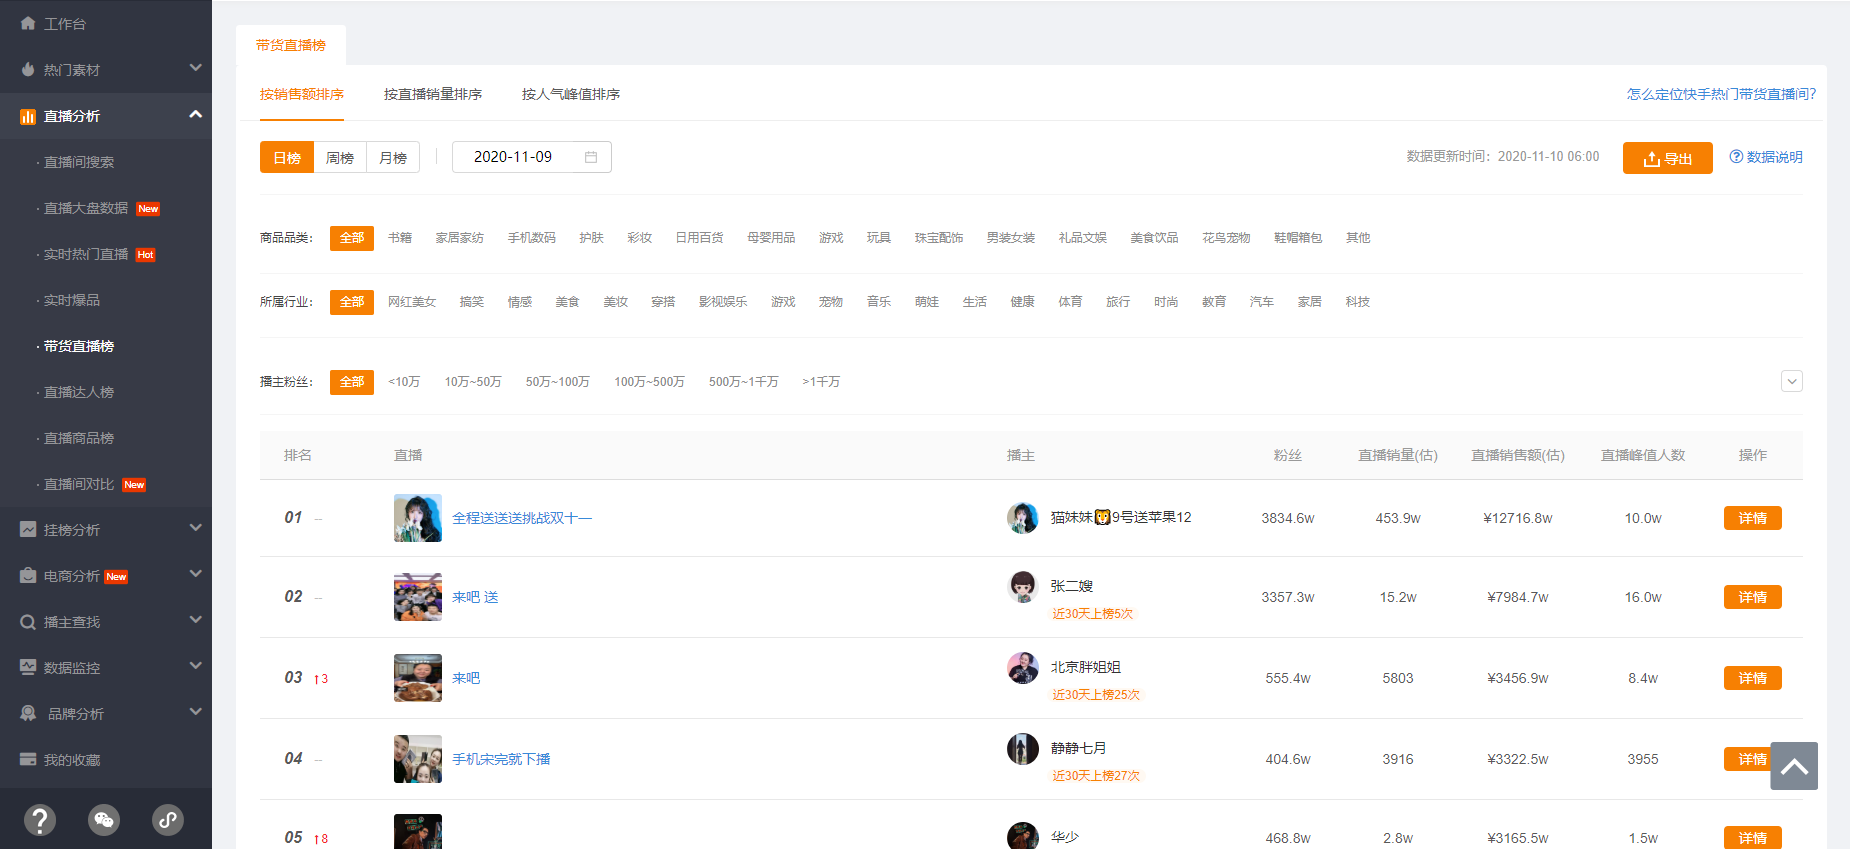Click live thumbnail for rank 02
Image resolution: width=1850 pixels, height=849 pixels.
[418, 597]
